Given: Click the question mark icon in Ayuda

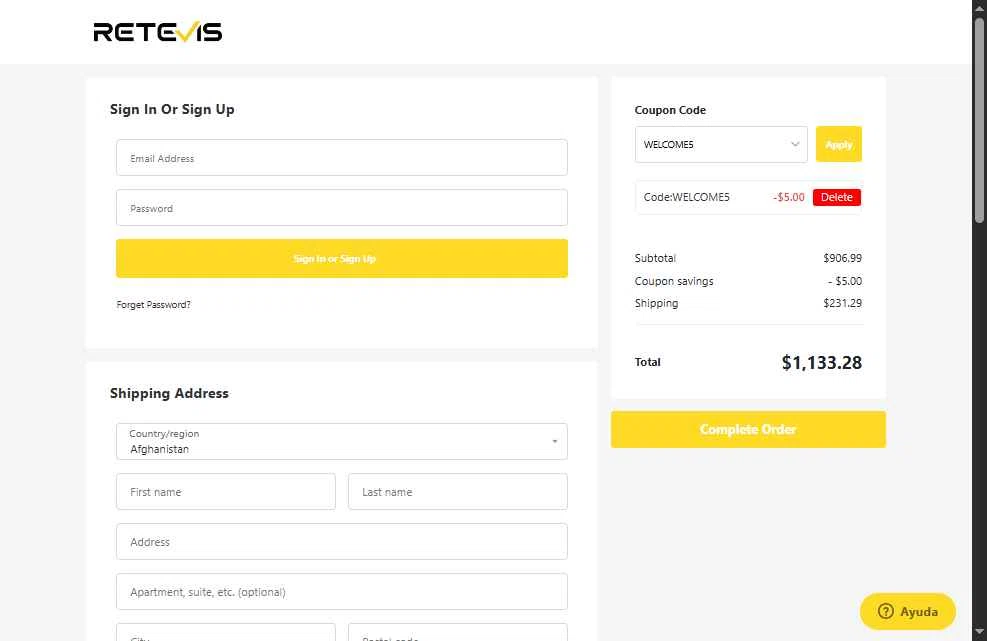Looking at the screenshot, I should point(886,611).
